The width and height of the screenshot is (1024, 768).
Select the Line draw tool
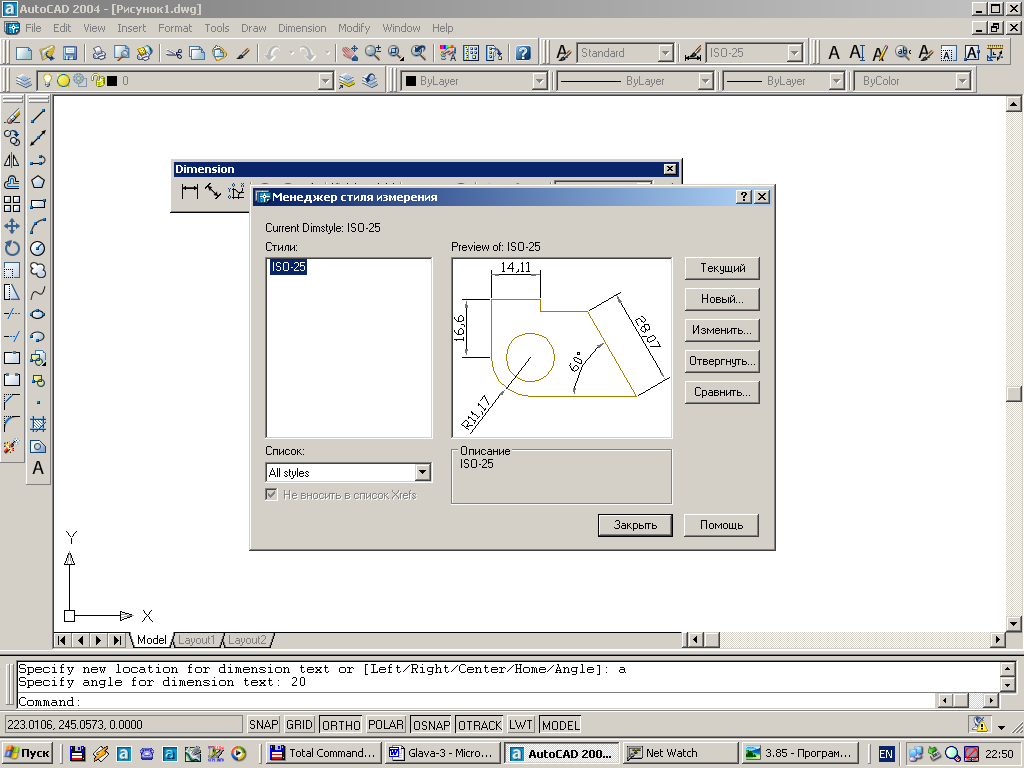[38, 116]
